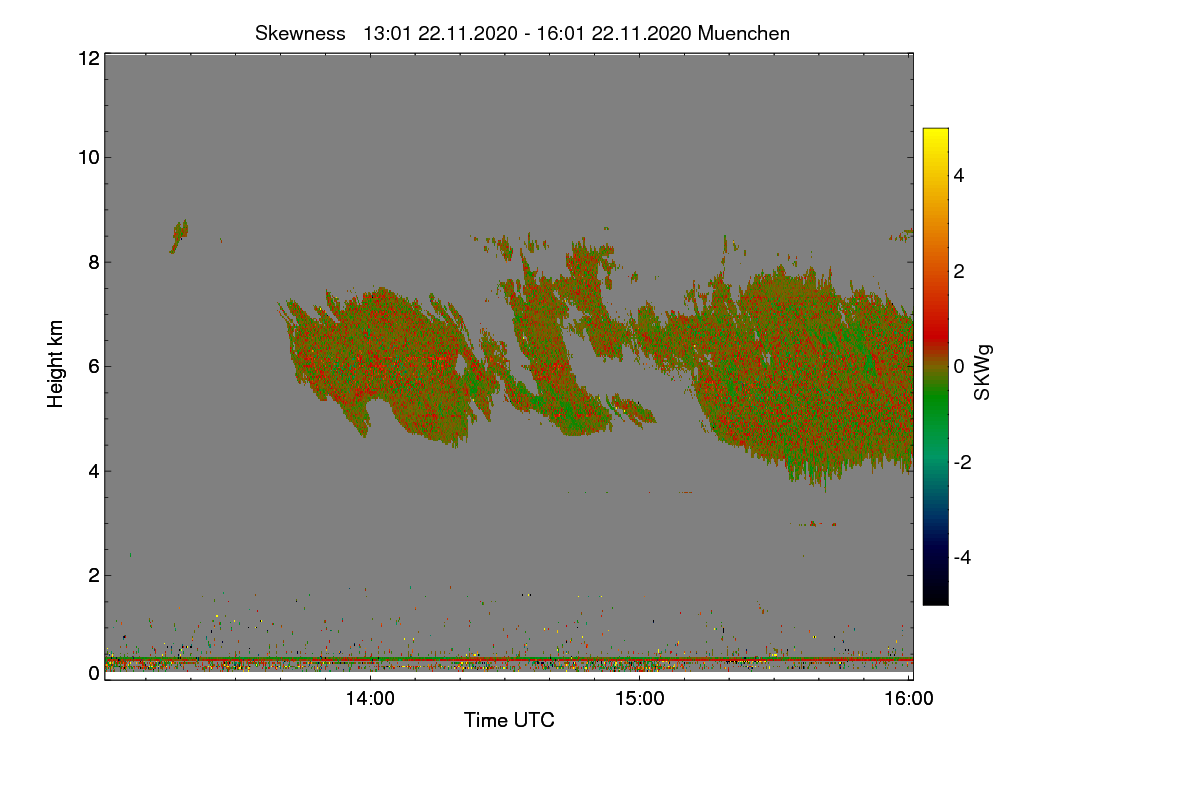This screenshot has height=800, width=1200.
Task: Click the 14:00 time tick label
Action: (370, 699)
